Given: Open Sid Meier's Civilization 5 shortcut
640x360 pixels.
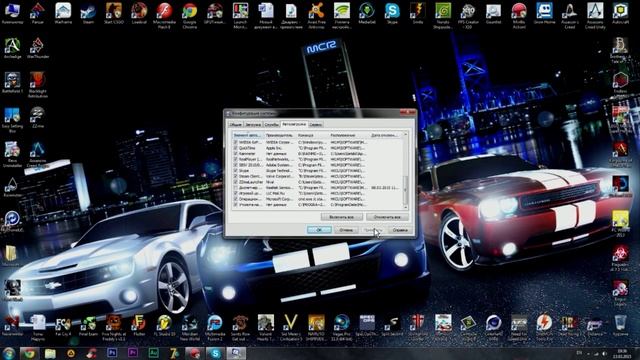Looking at the screenshot, I should [x=291, y=327].
